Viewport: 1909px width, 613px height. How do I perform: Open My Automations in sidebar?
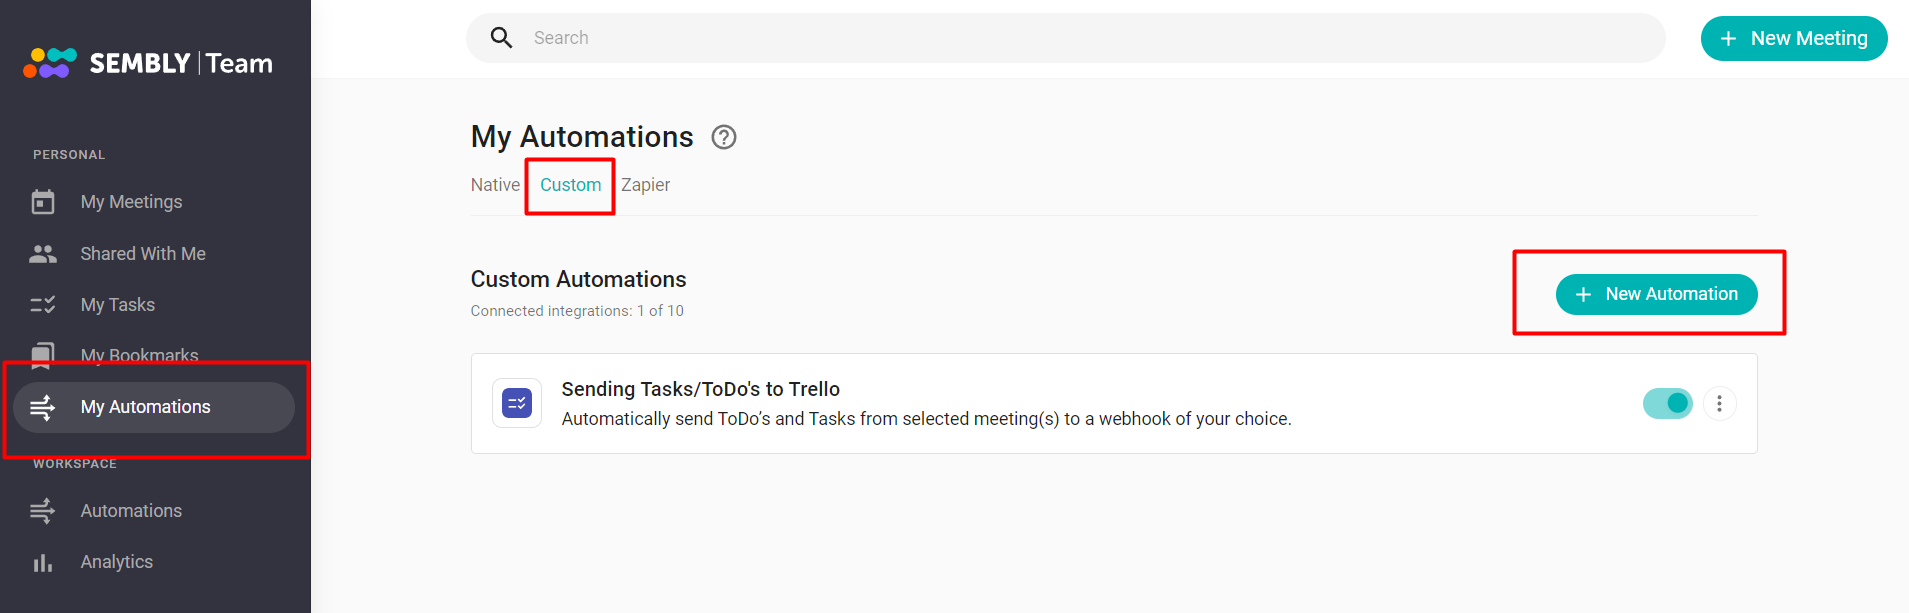[154, 407]
